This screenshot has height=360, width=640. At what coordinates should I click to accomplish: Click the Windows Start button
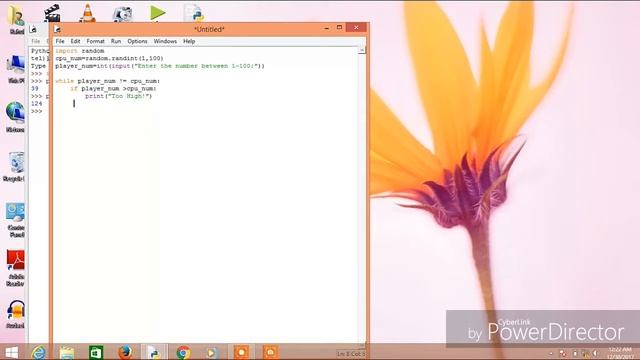[11, 352]
